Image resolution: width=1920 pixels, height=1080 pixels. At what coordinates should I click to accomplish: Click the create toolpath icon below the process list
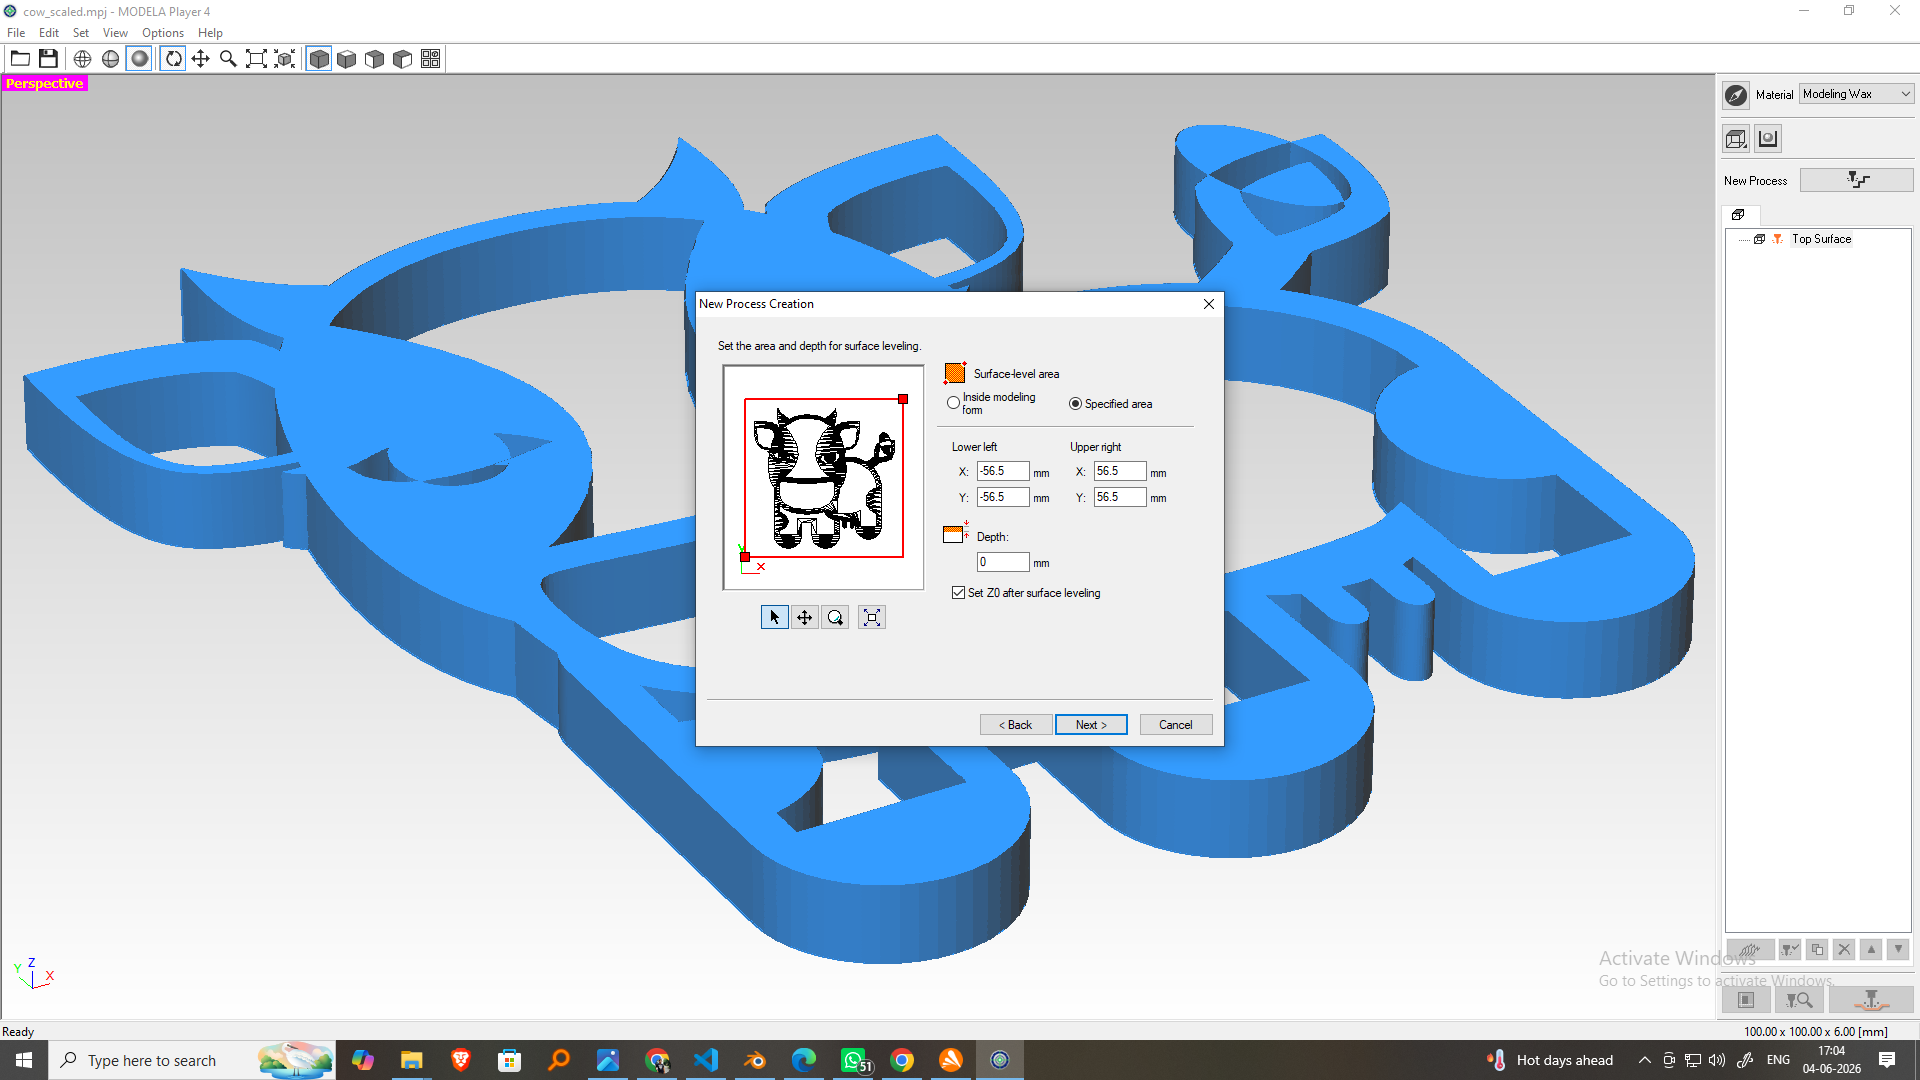coord(1750,950)
